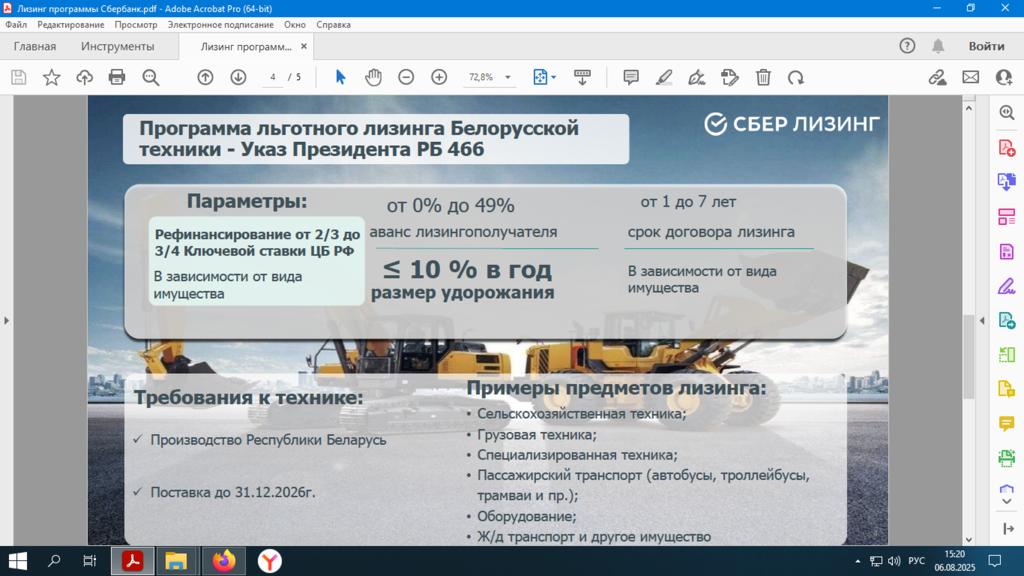
Task: Open zoom level dropdown arrow
Action: click(507, 77)
